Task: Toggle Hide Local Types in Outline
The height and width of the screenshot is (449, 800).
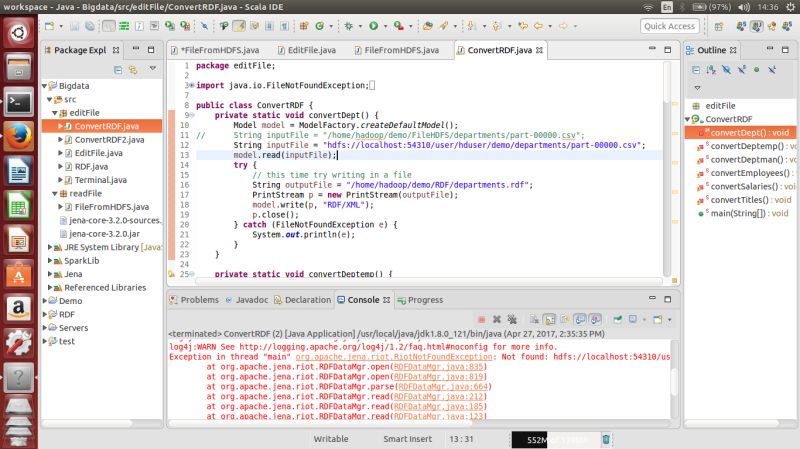Action: (772, 70)
